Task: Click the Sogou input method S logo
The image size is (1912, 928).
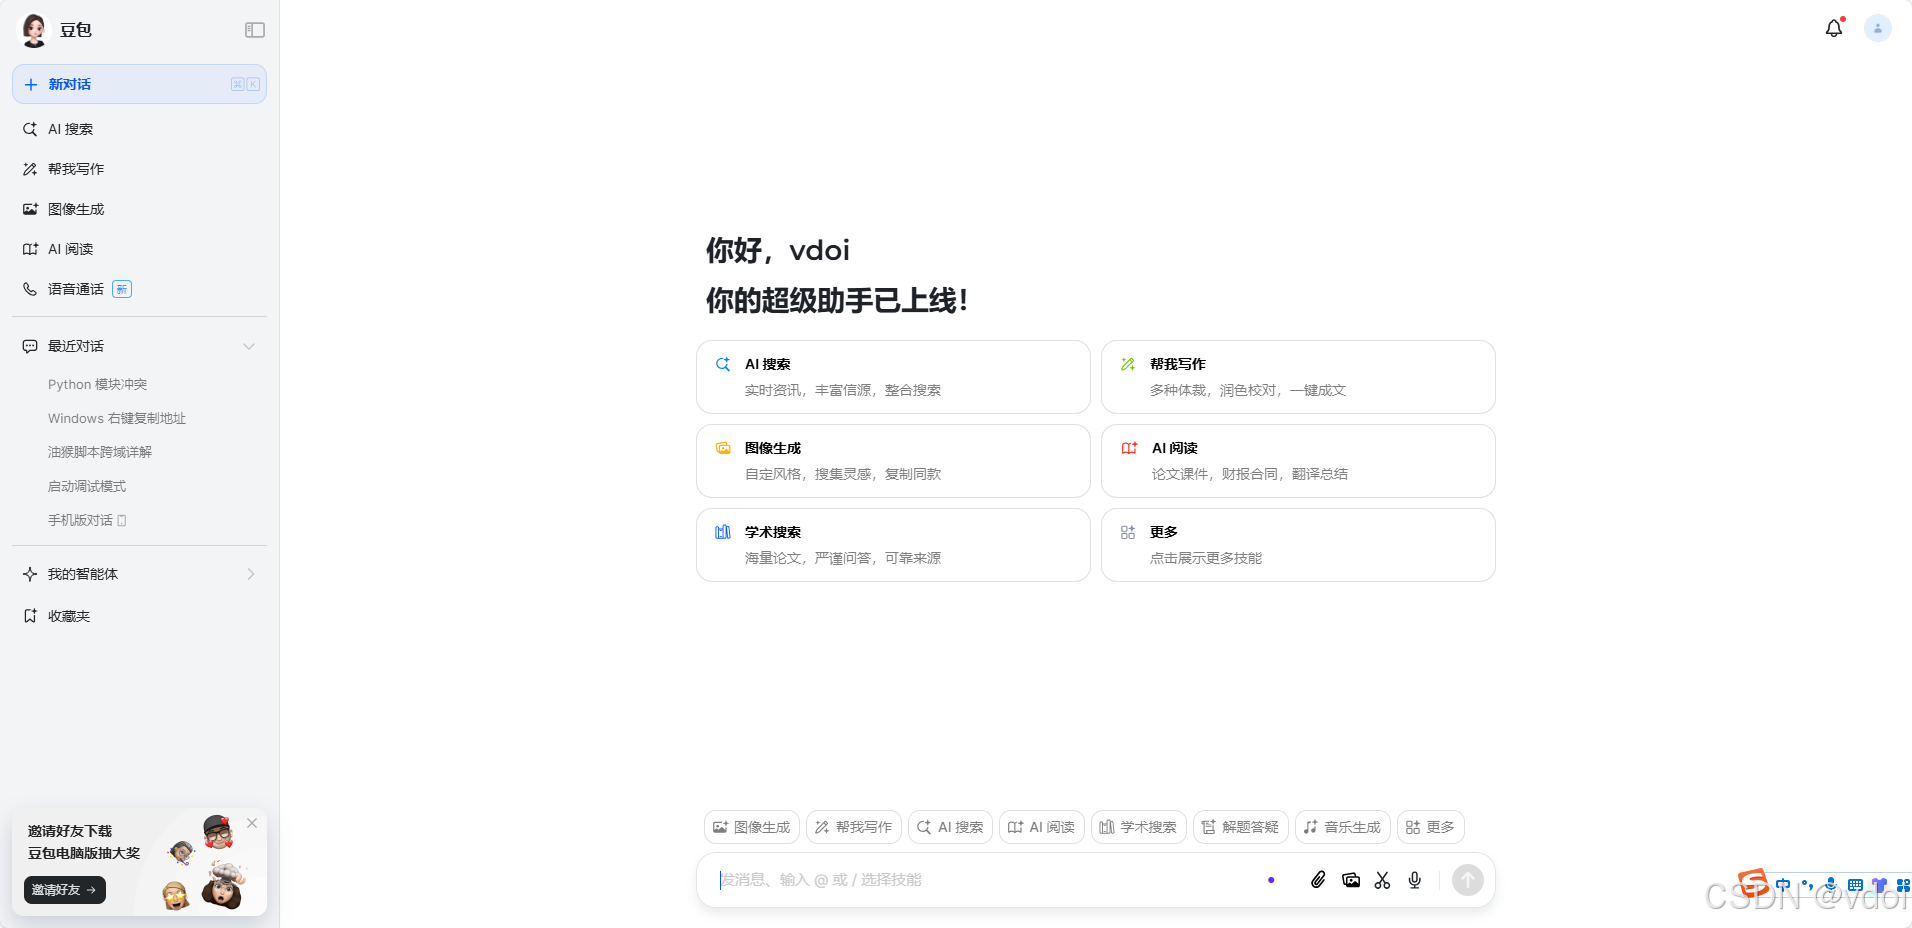Action: 1753,883
